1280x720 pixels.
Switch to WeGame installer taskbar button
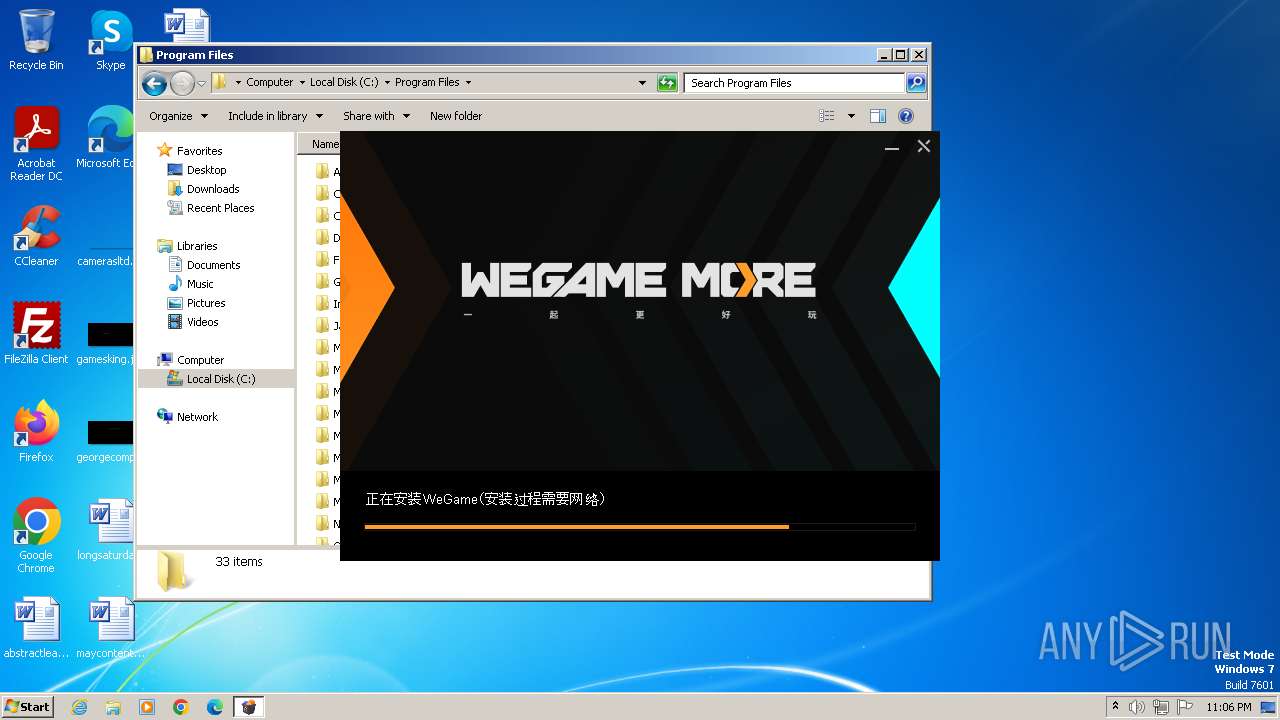tap(249, 707)
